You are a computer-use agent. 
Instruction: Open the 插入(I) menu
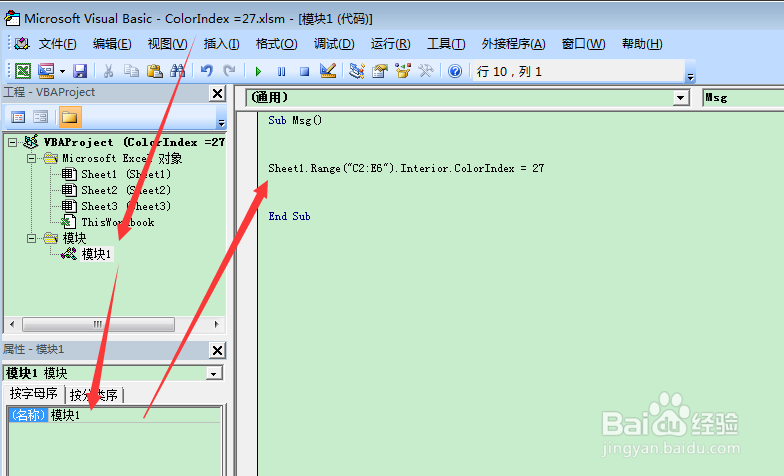(222, 44)
